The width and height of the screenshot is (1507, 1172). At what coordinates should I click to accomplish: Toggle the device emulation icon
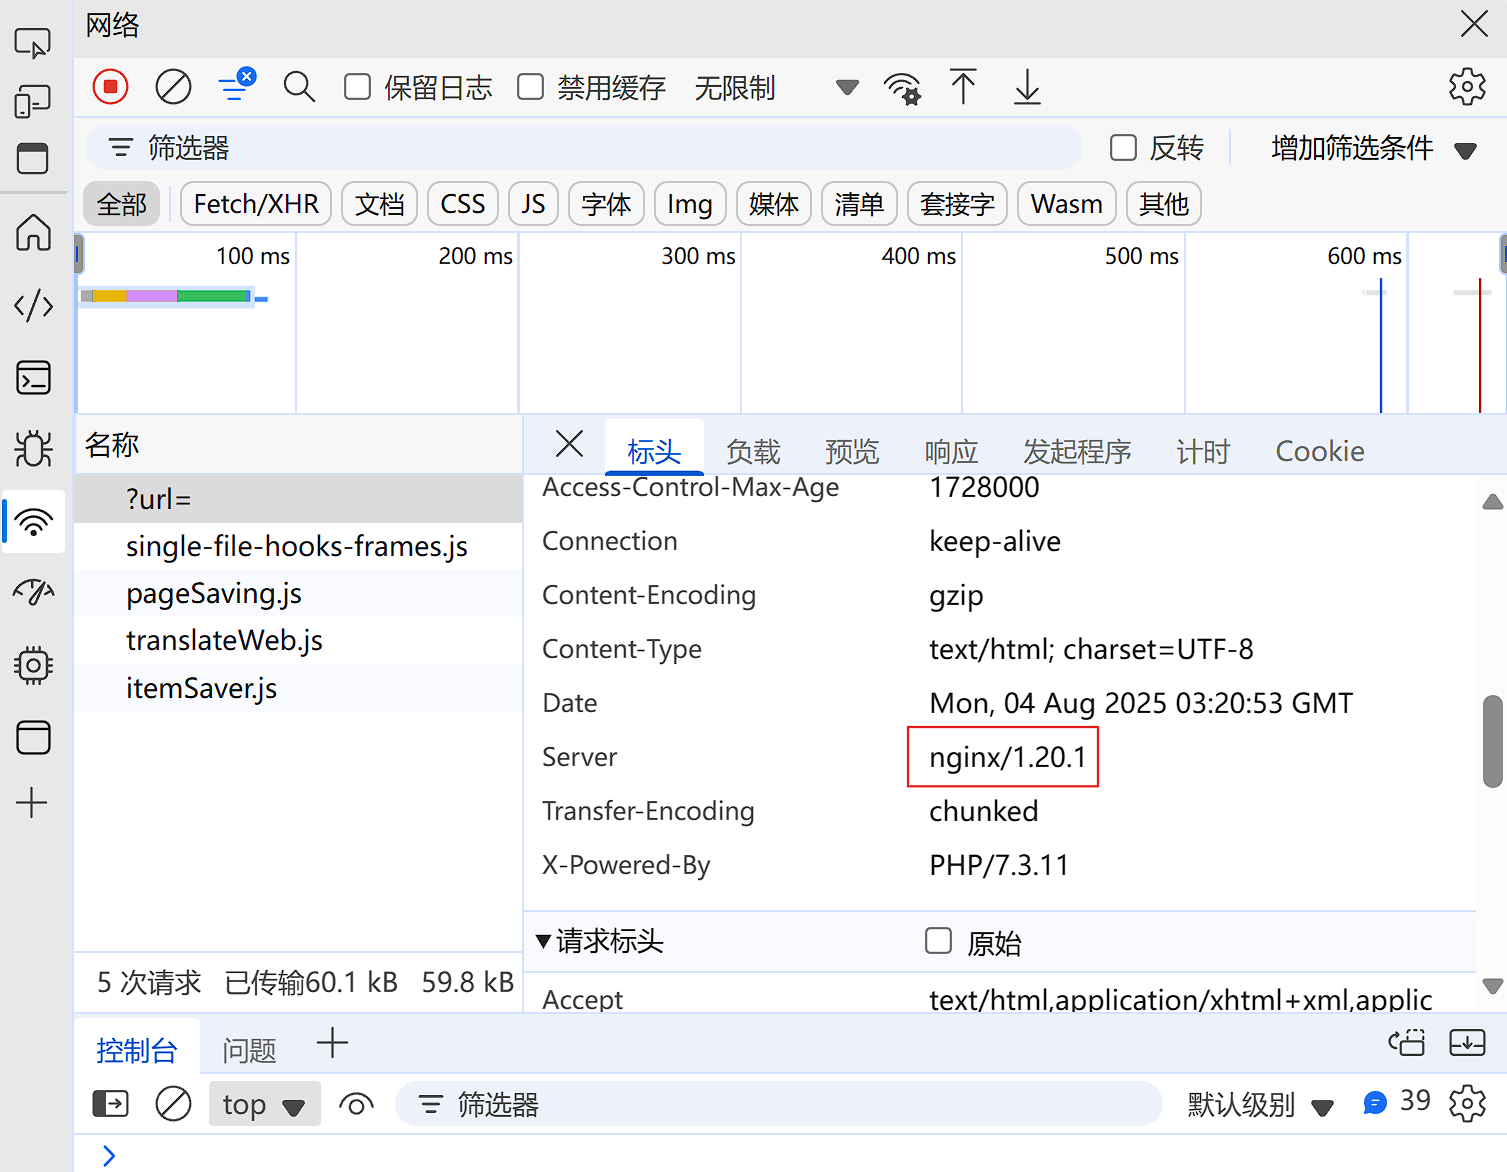pos(33,101)
